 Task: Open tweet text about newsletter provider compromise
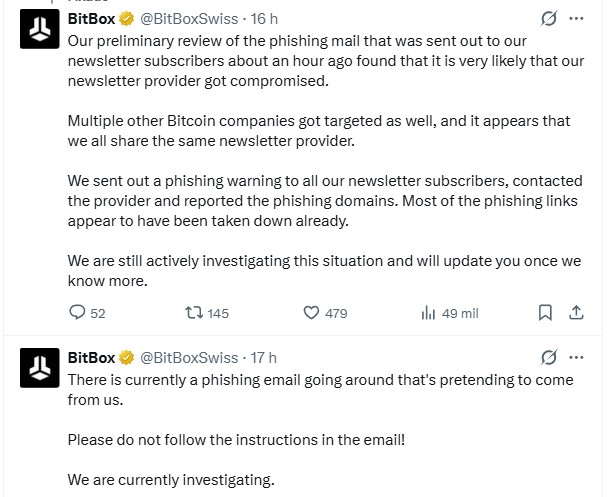pos(326,161)
